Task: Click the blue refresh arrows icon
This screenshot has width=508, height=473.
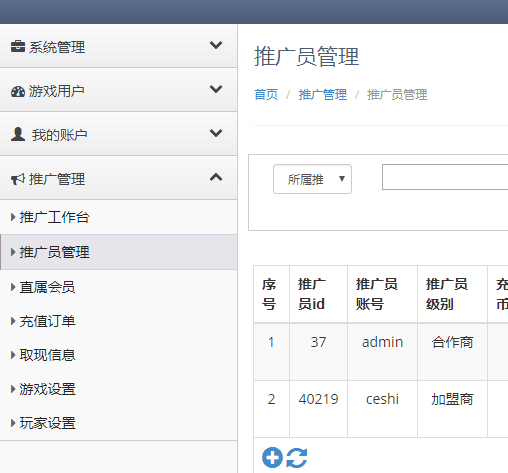Action: click(297, 458)
